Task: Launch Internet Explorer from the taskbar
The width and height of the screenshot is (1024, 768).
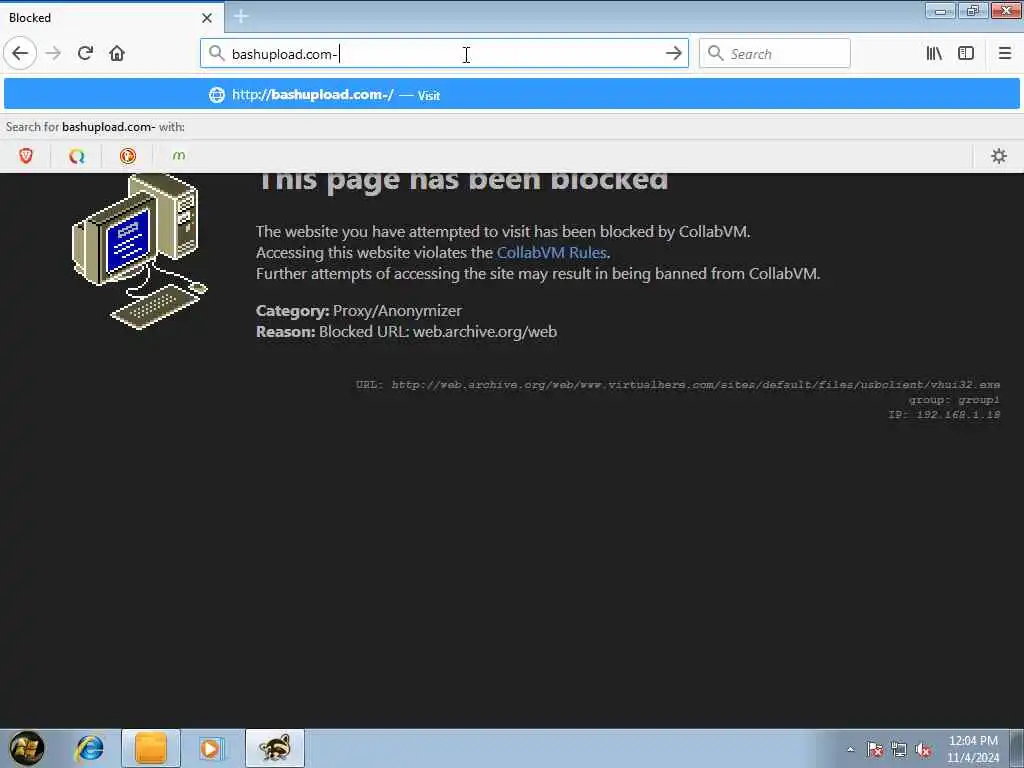Action: point(89,748)
